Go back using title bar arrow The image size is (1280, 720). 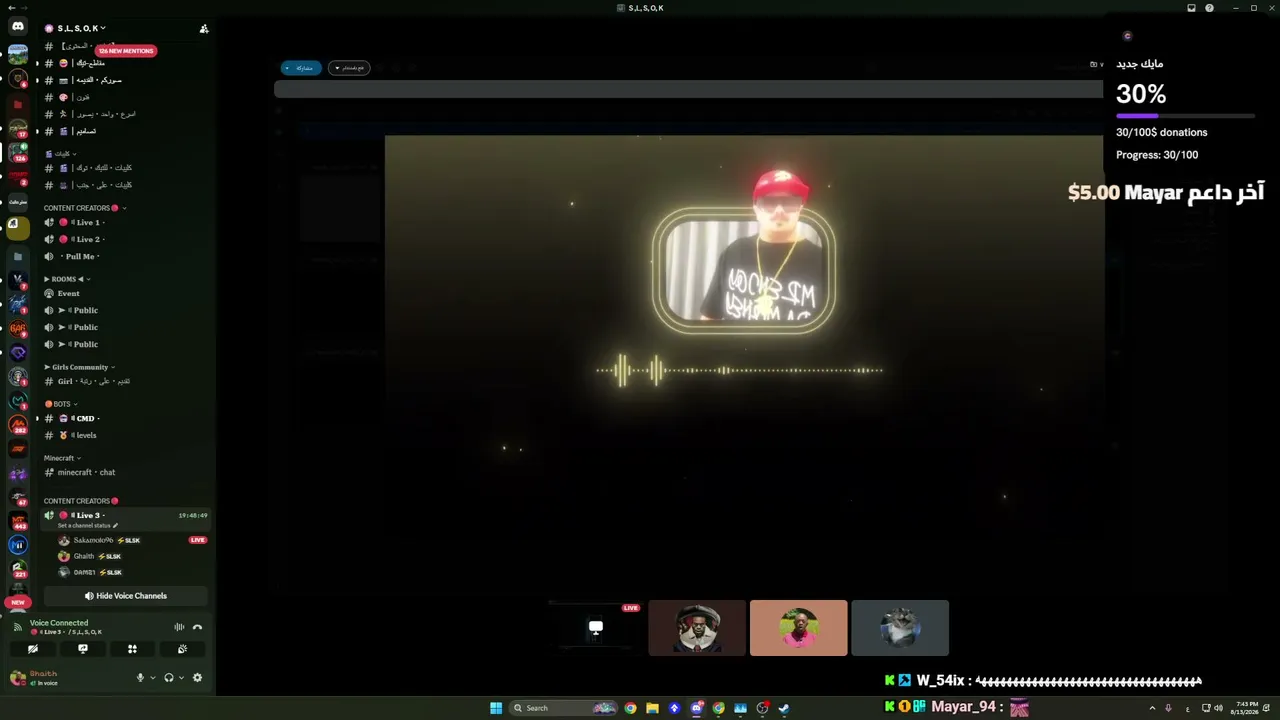(10, 8)
